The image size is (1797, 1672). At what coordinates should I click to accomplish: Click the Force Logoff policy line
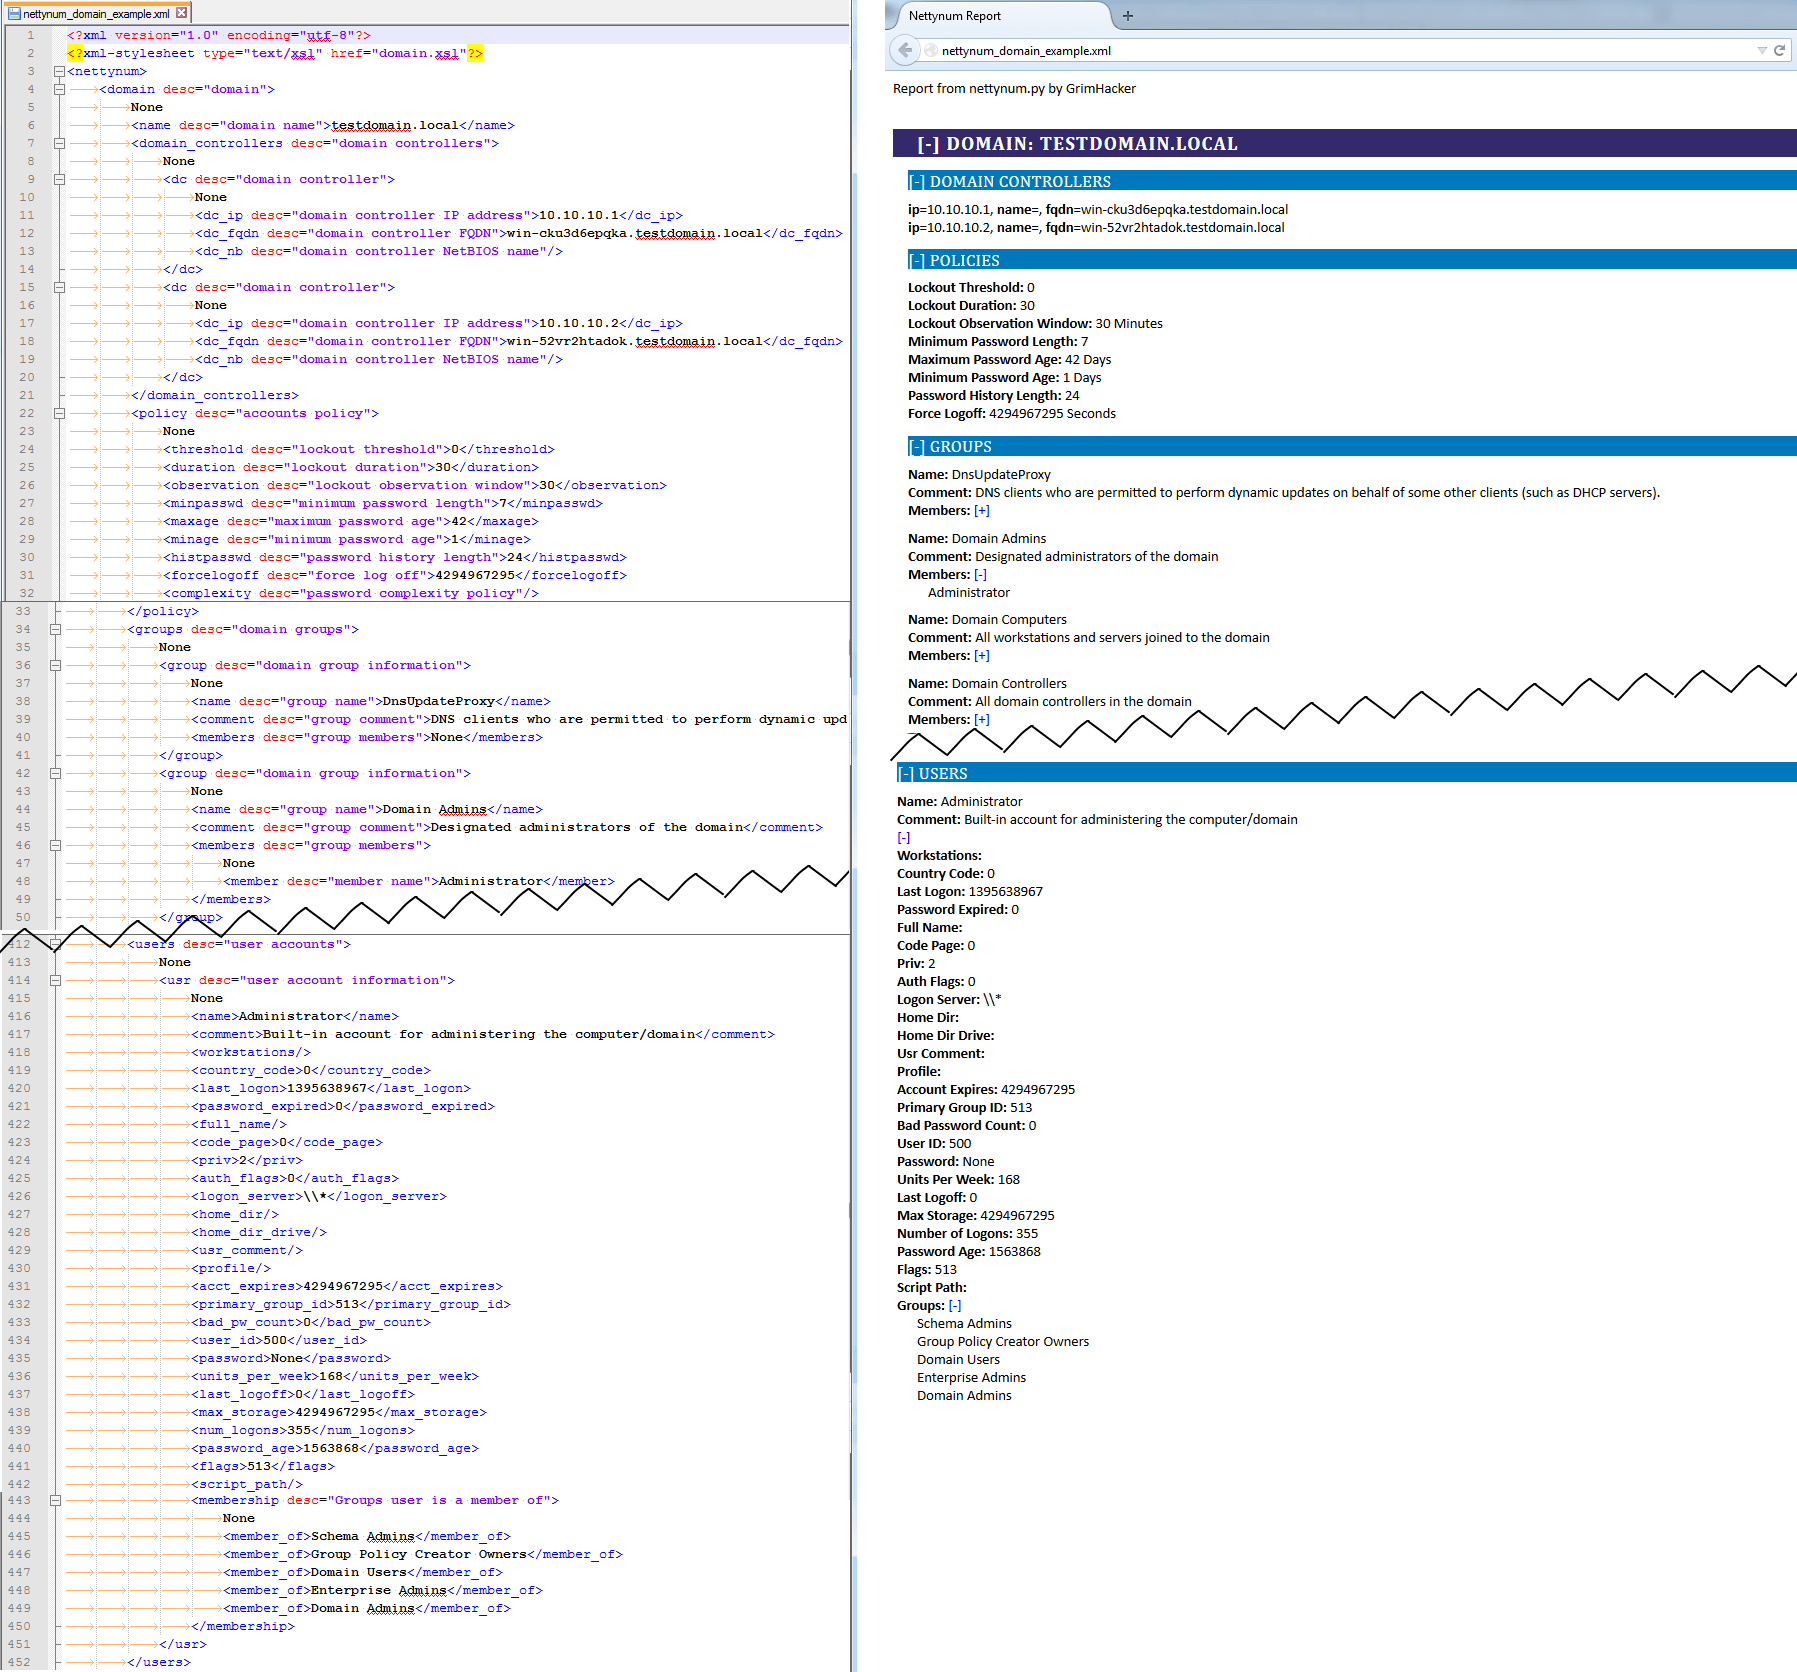point(1012,414)
